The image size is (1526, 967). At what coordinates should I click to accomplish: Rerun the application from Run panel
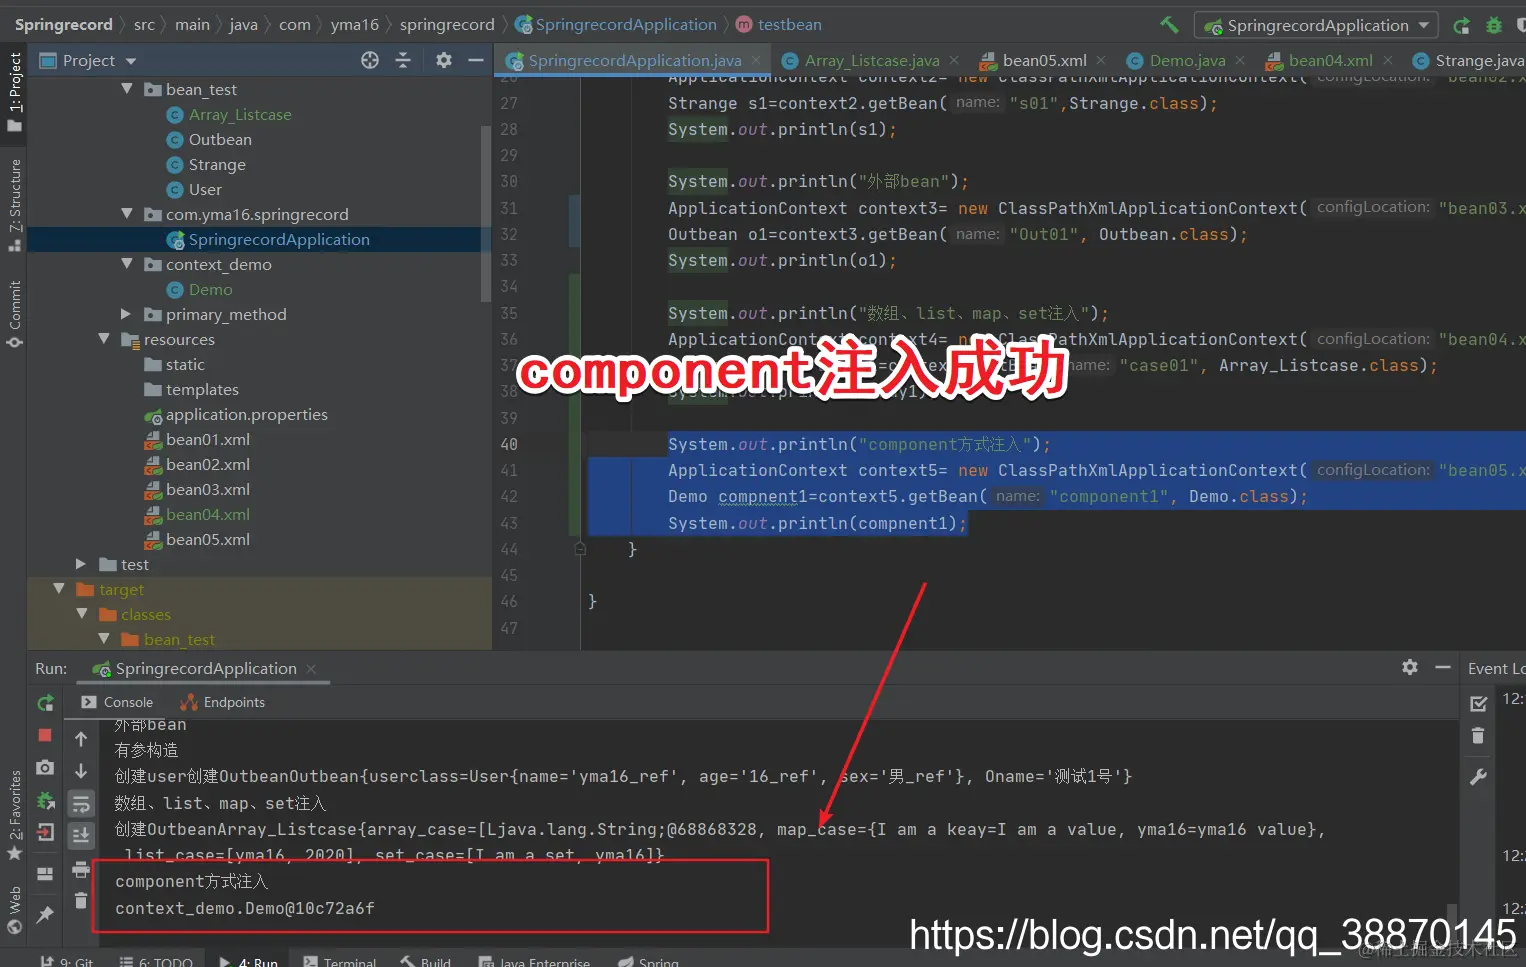point(45,703)
